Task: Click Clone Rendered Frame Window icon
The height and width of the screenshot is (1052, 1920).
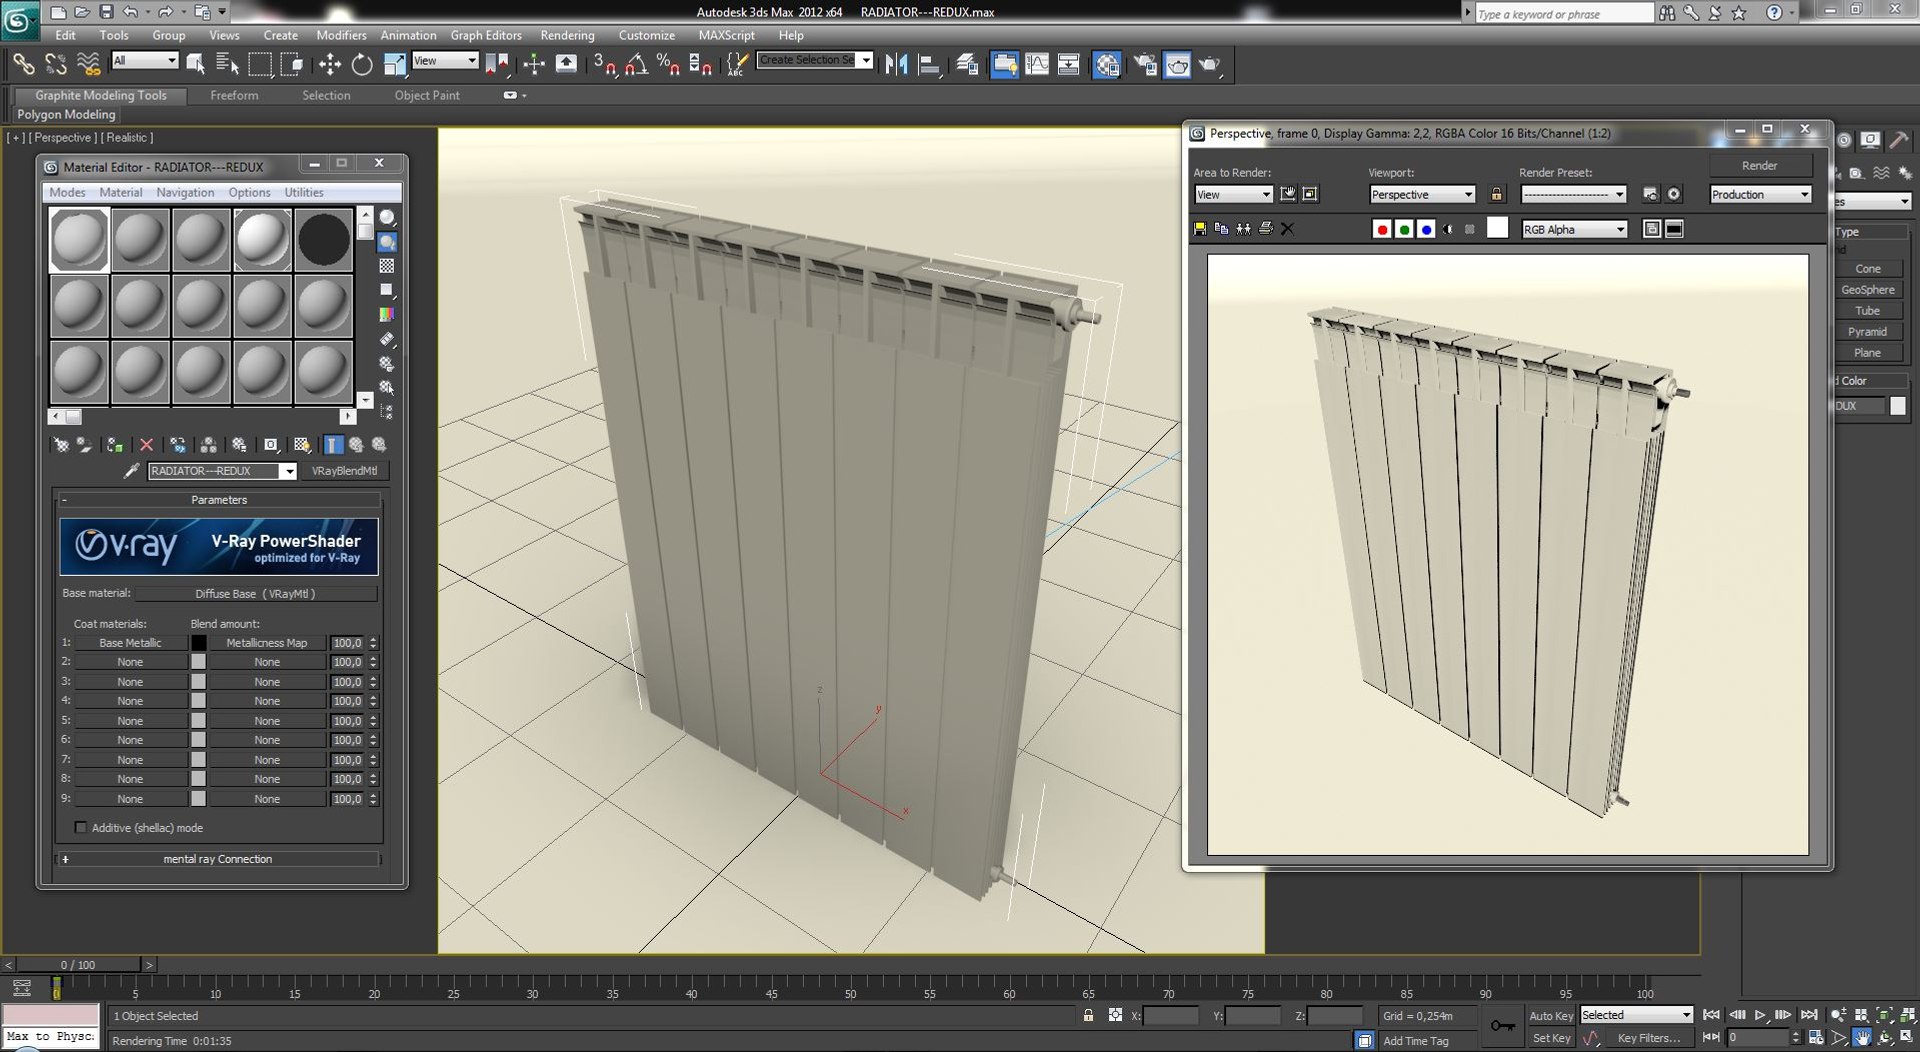Action: 1243,229
